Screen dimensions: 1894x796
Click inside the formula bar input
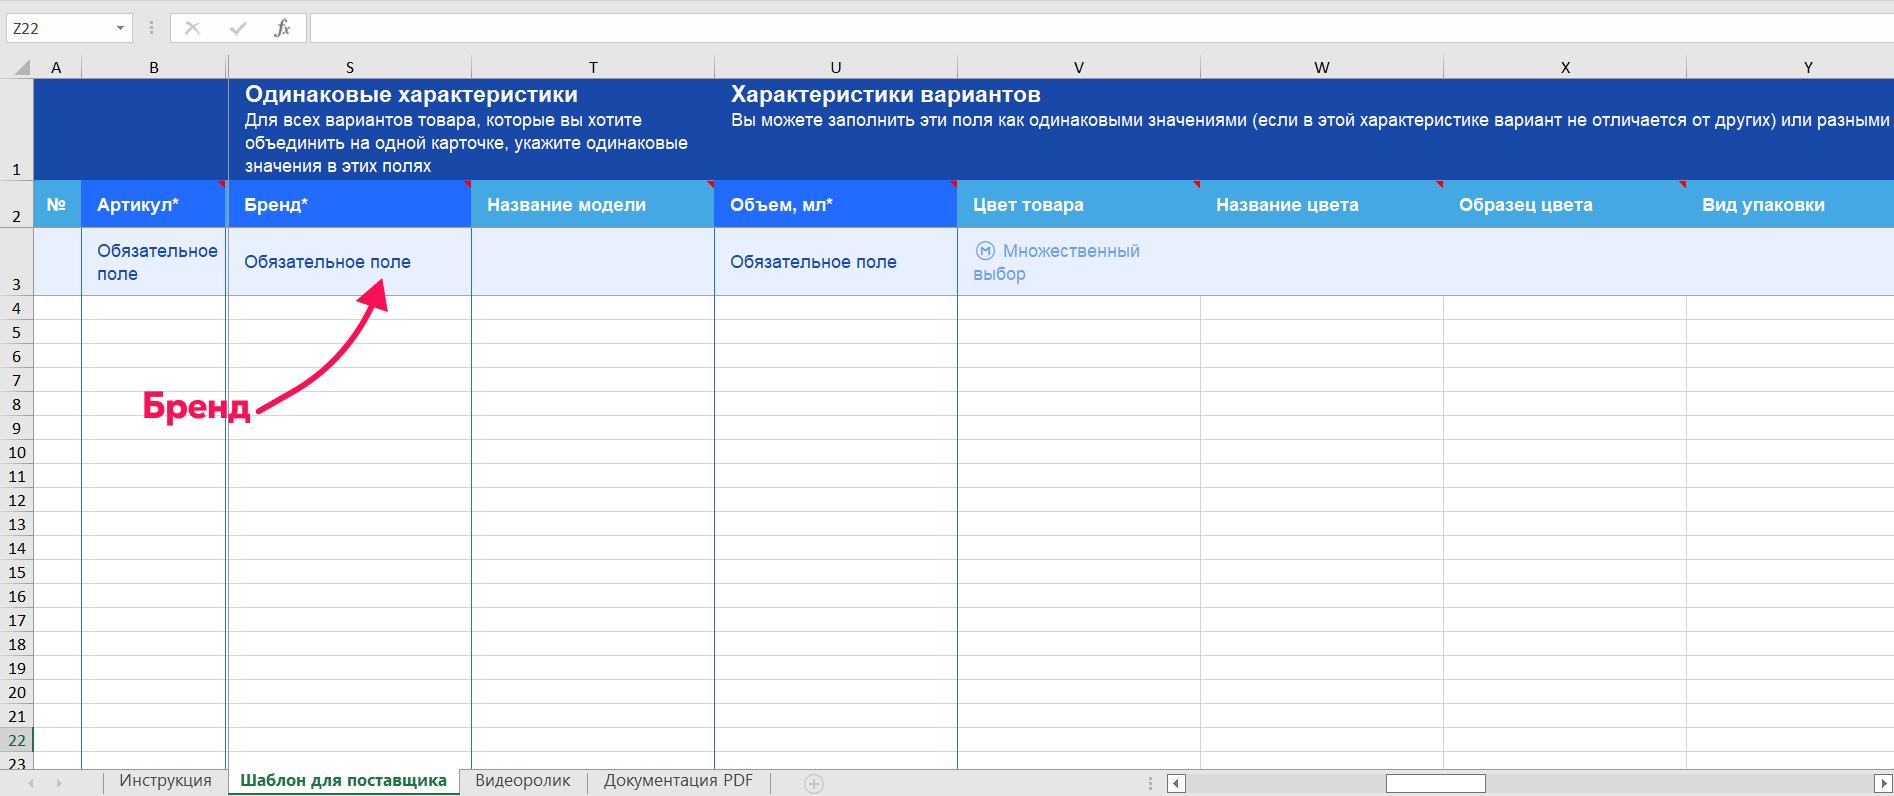pos(1100,28)
